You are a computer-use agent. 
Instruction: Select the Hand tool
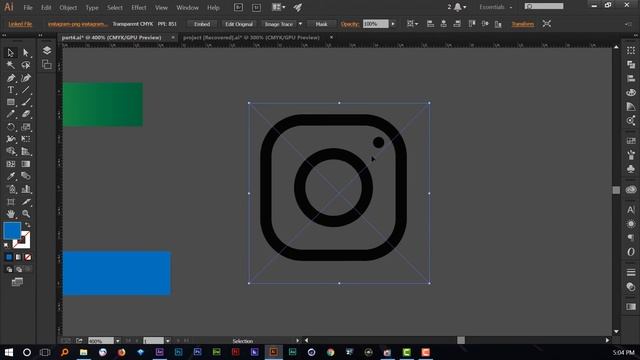[11, 213]
